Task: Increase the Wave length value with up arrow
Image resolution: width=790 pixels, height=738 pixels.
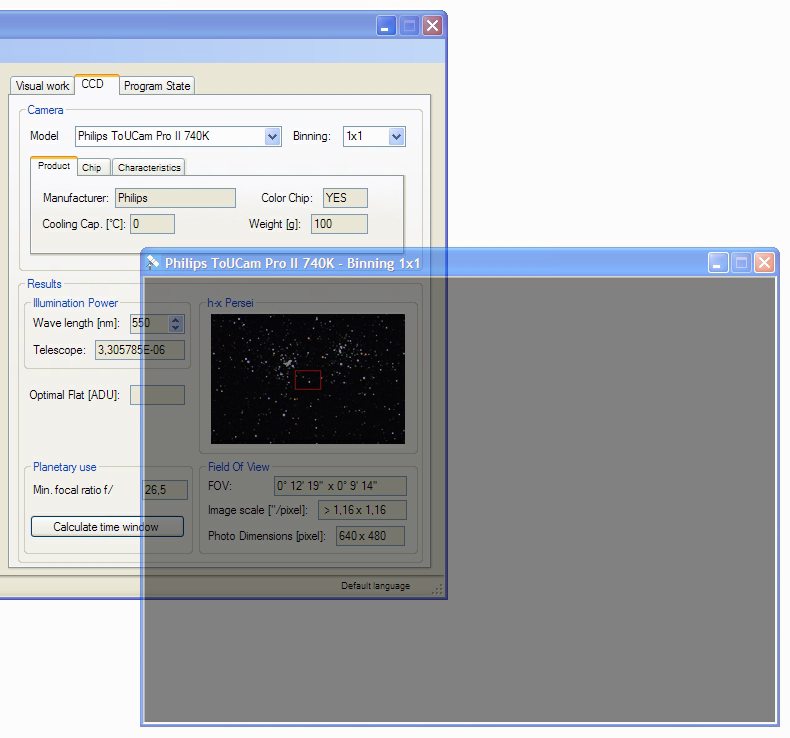Action: [x=175, y=319]
